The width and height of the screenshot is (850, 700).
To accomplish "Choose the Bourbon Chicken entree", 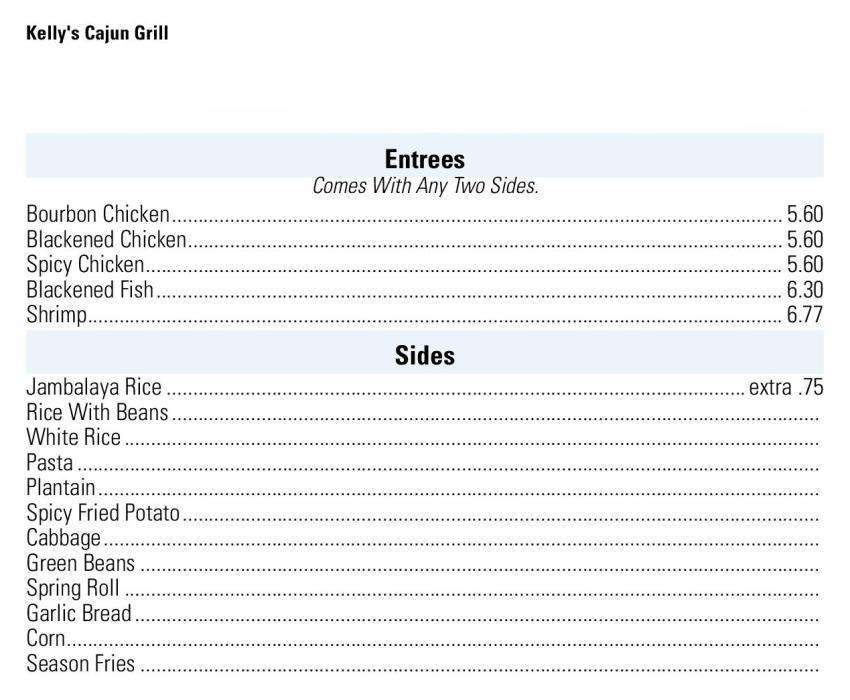I will pos(98,214).
